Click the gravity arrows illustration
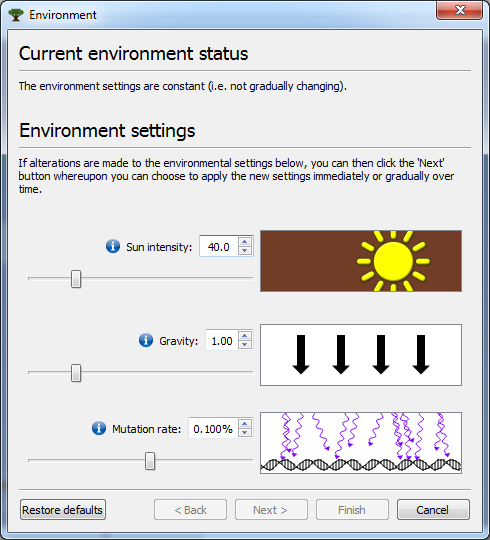 361,355
